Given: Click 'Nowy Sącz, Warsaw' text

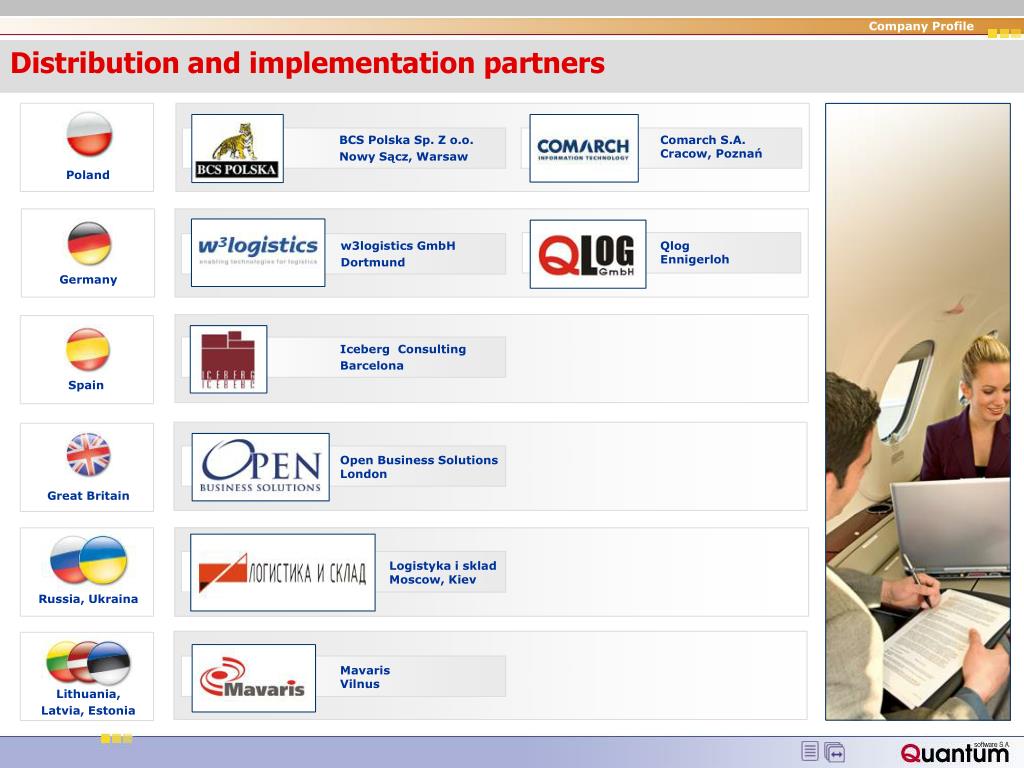Looking at the screenshot, I should (404, 157).
